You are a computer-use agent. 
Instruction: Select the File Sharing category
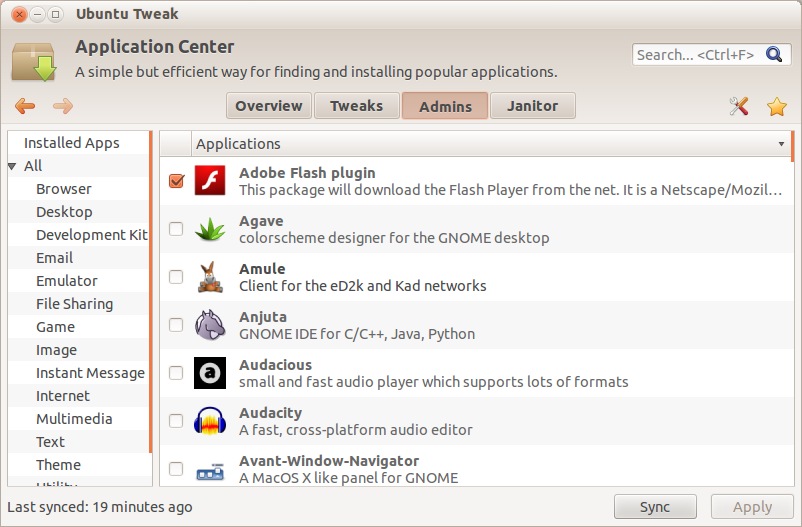coord(74,304)
